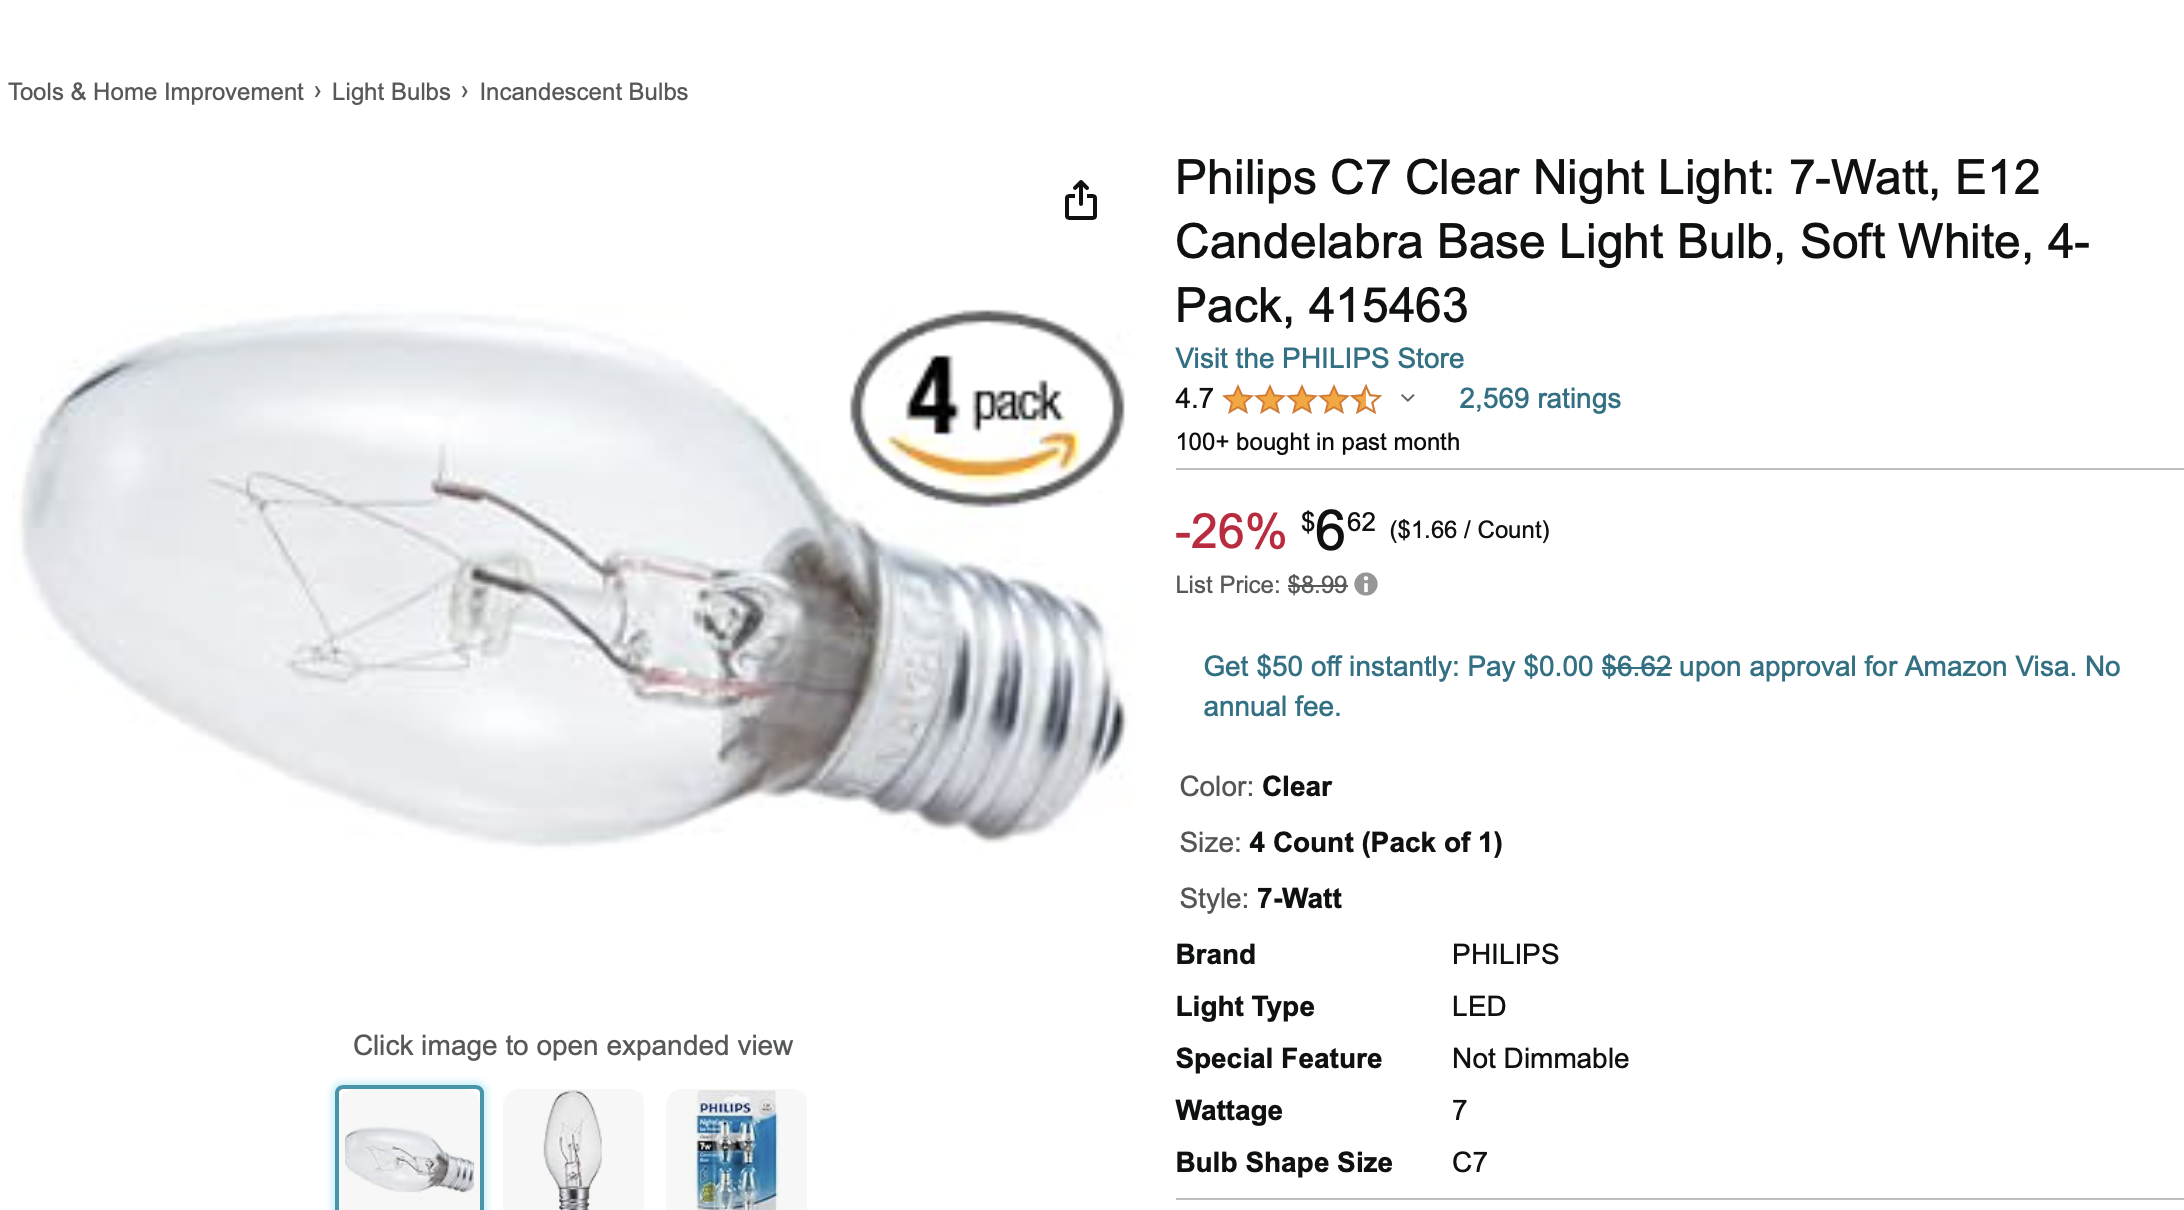Open Tools & Home Improvement breadcrumb

155,92
